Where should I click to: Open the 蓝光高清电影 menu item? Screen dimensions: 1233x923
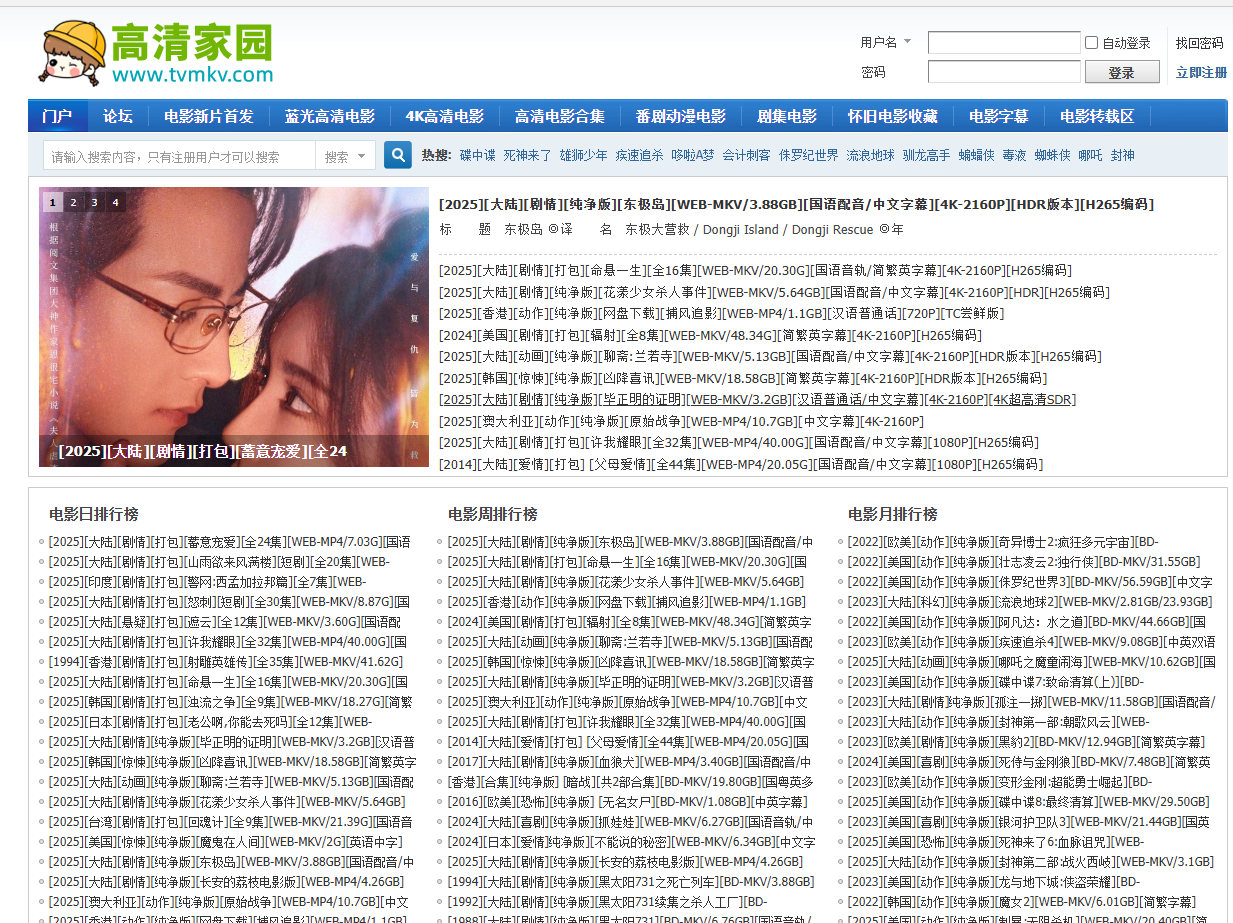[329, 116]
